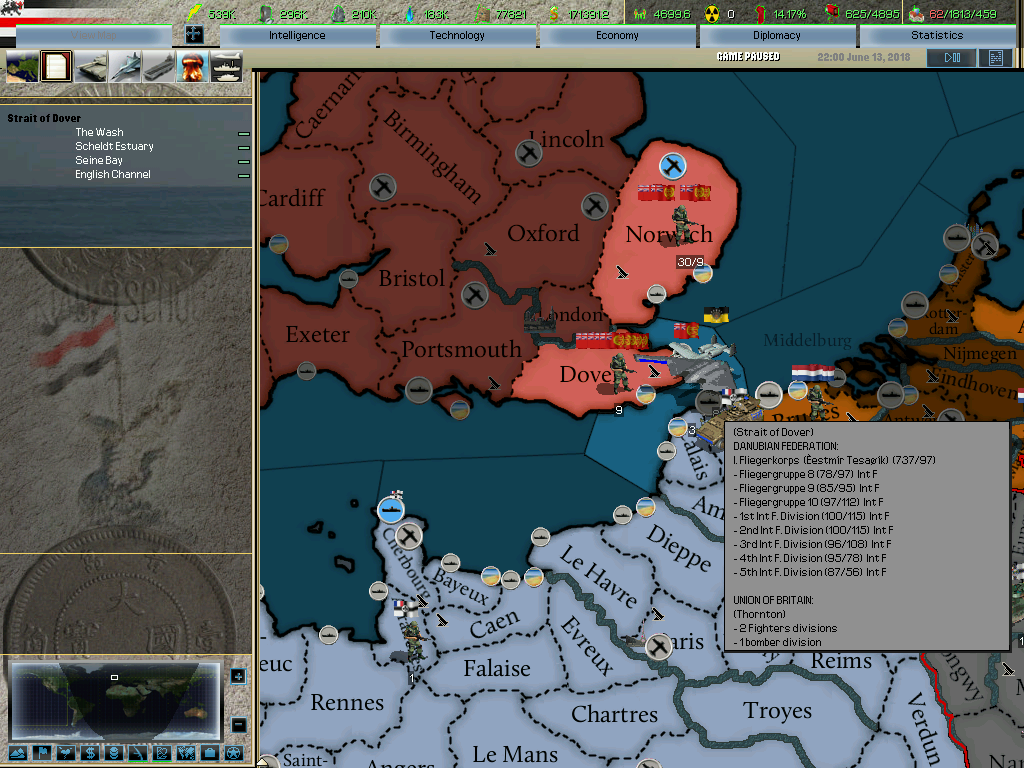Open the air units jet icon

point(126,67)
